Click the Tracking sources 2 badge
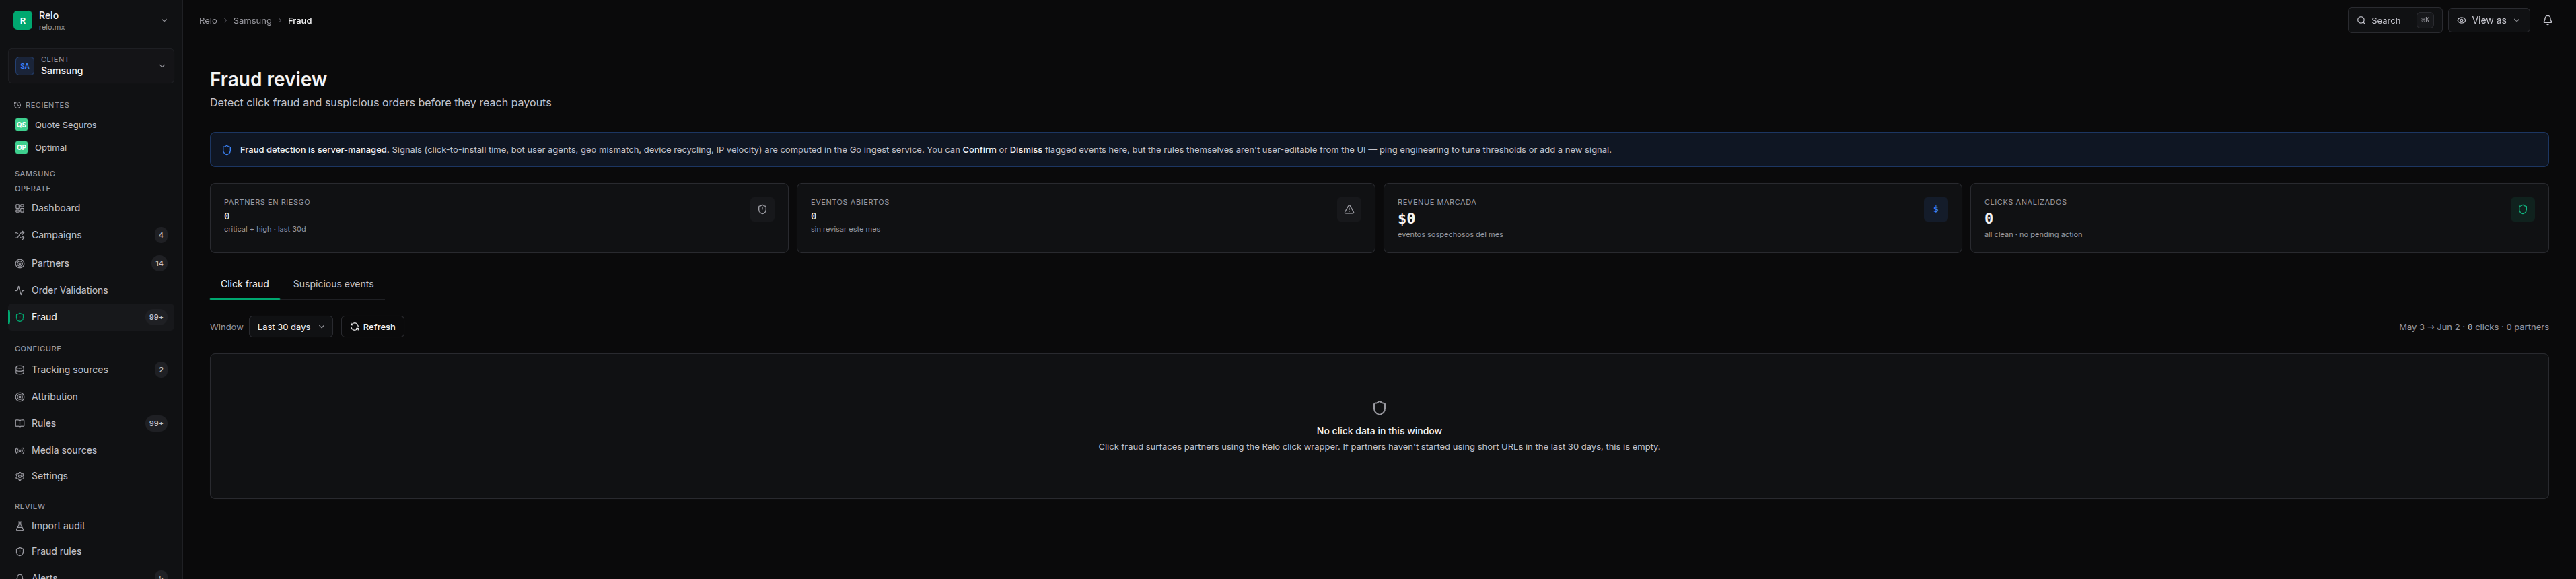 pyautogui.click(x=161, y=370)
